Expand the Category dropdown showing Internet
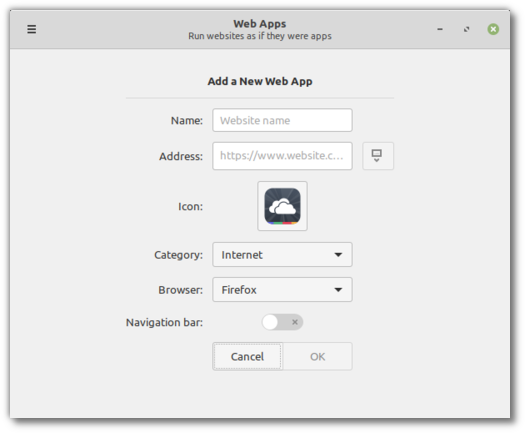This screenshot has width=526, height=434. 282,255
